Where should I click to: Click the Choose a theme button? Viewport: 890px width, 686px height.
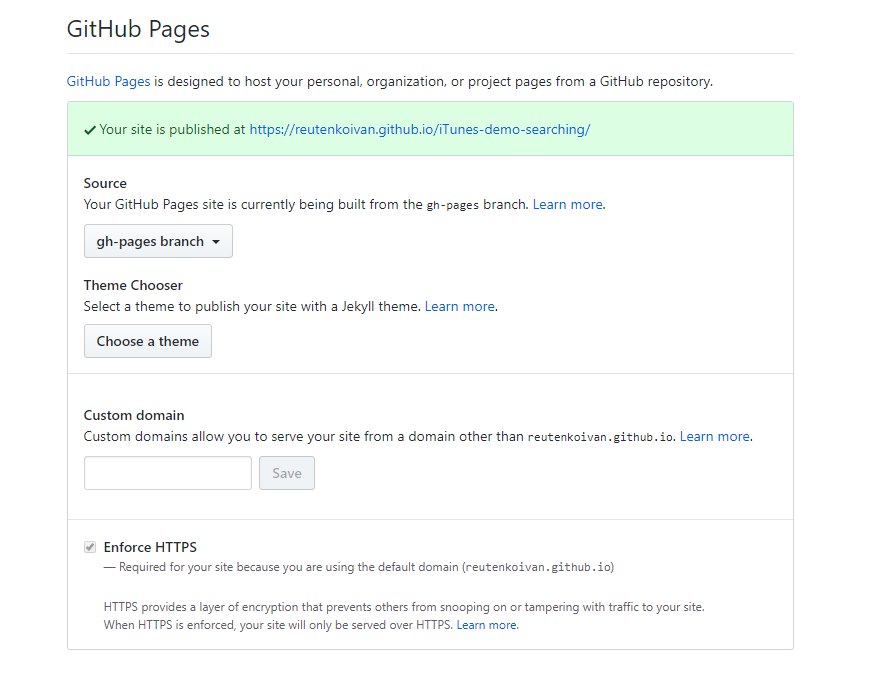pos(148,341)
